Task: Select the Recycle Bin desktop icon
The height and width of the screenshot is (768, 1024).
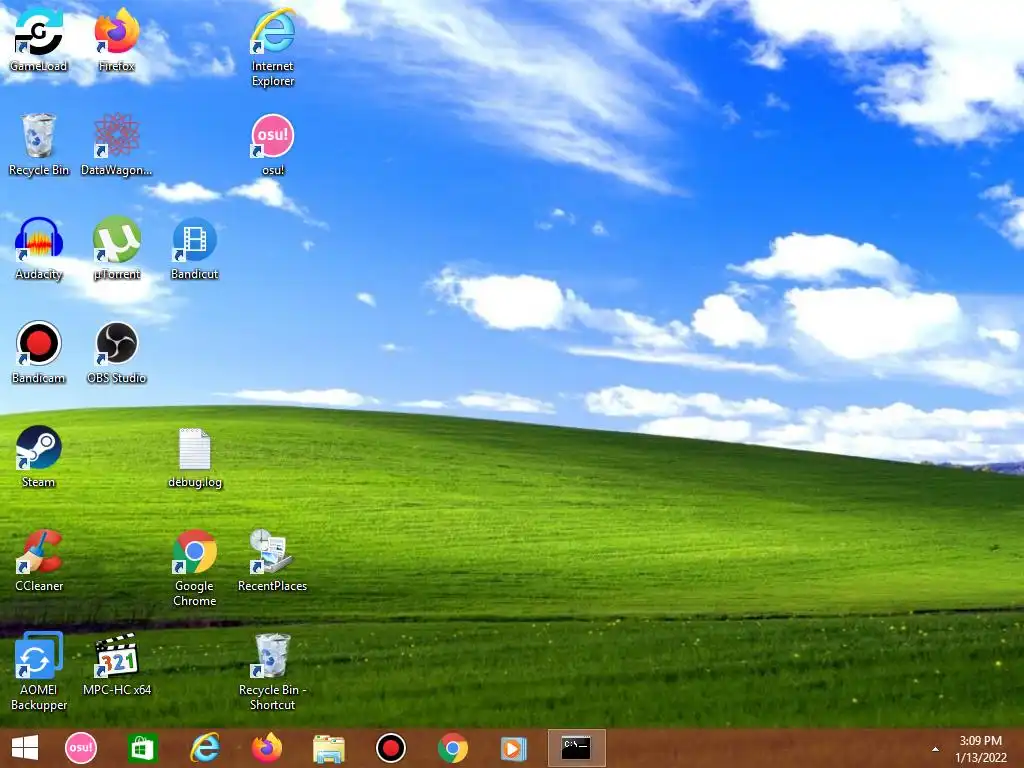Action: point(39,144)
